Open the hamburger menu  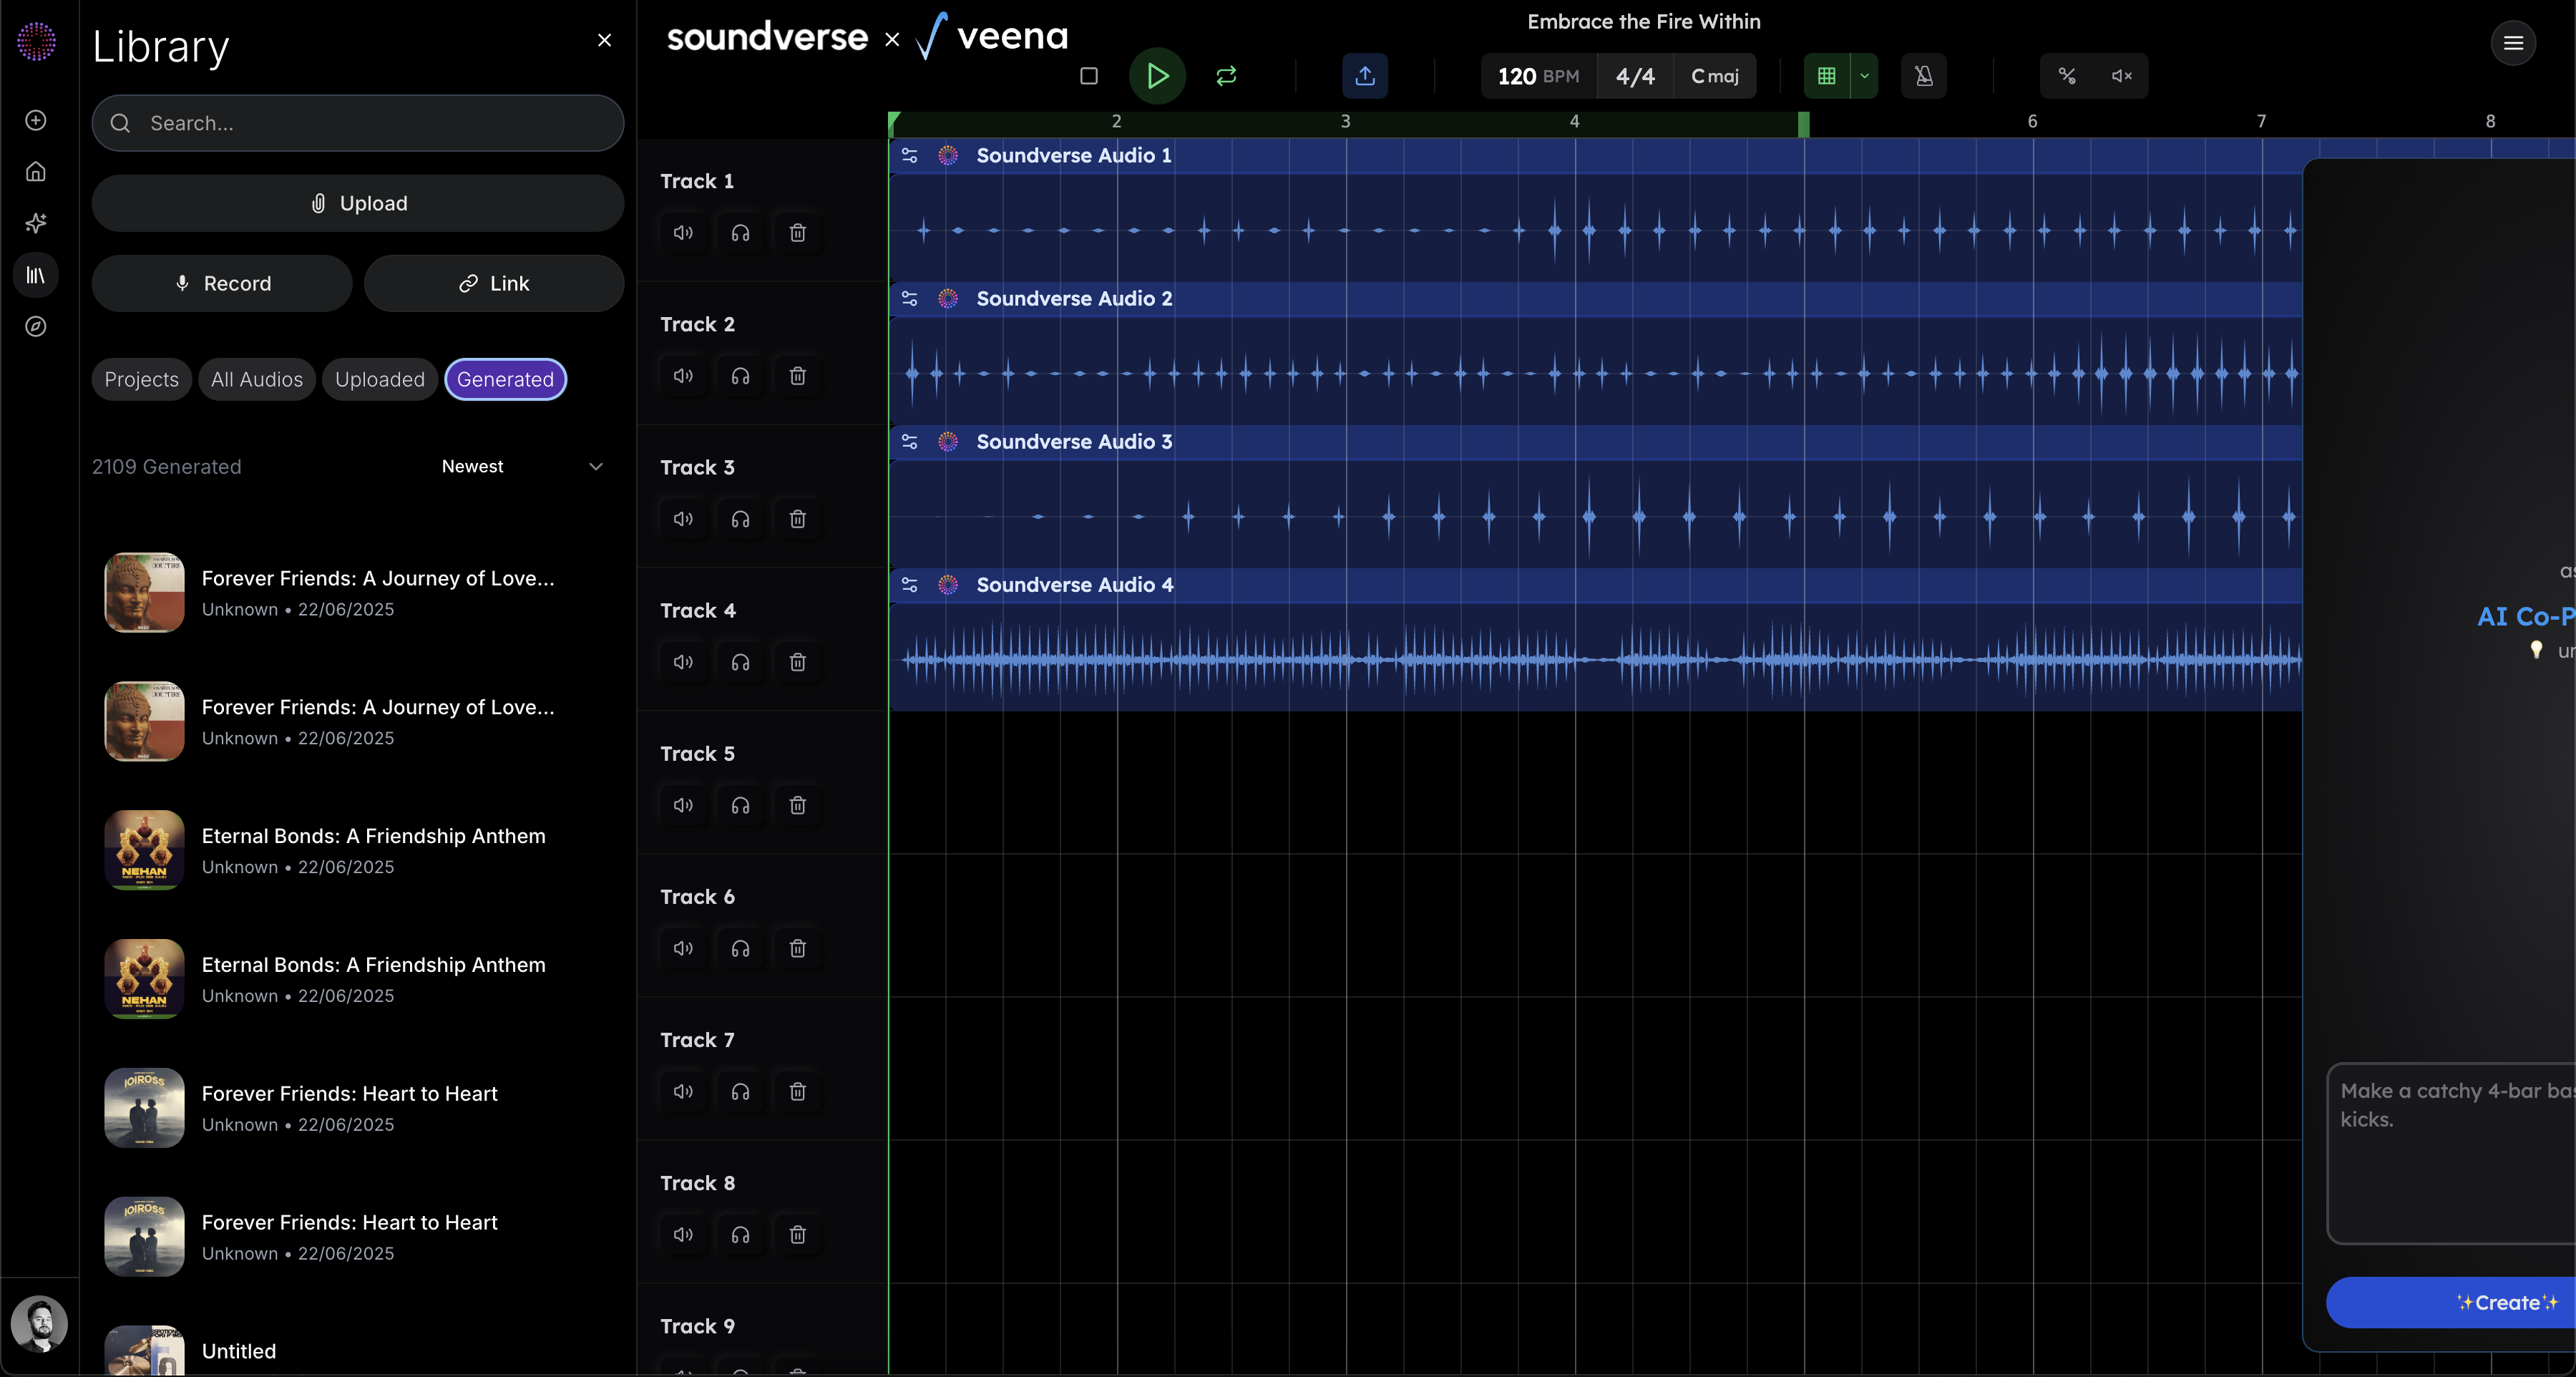(2513, 43)
